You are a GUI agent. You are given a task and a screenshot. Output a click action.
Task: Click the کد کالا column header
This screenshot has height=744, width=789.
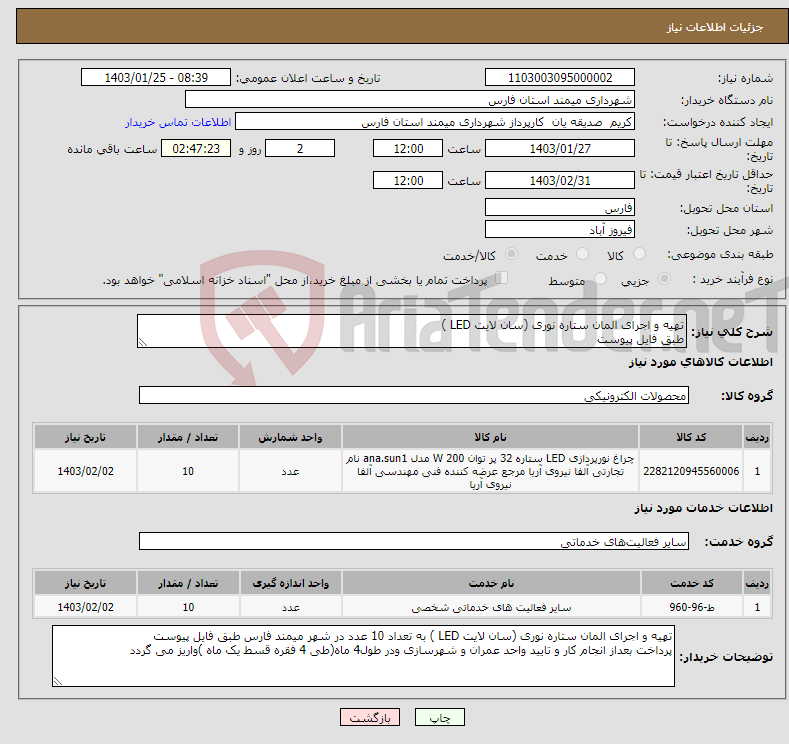click(x=691, y=437)
